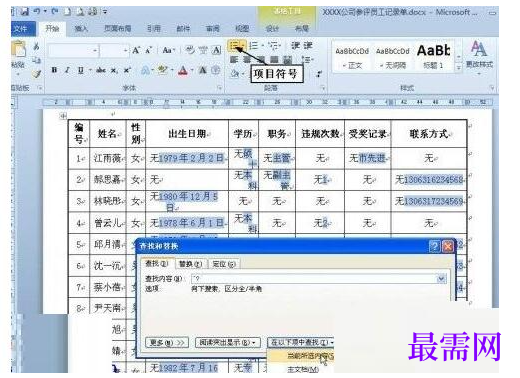Click the Undo icon in quick access toolbar
Screen dimensions: 520x378
point(37,12)
